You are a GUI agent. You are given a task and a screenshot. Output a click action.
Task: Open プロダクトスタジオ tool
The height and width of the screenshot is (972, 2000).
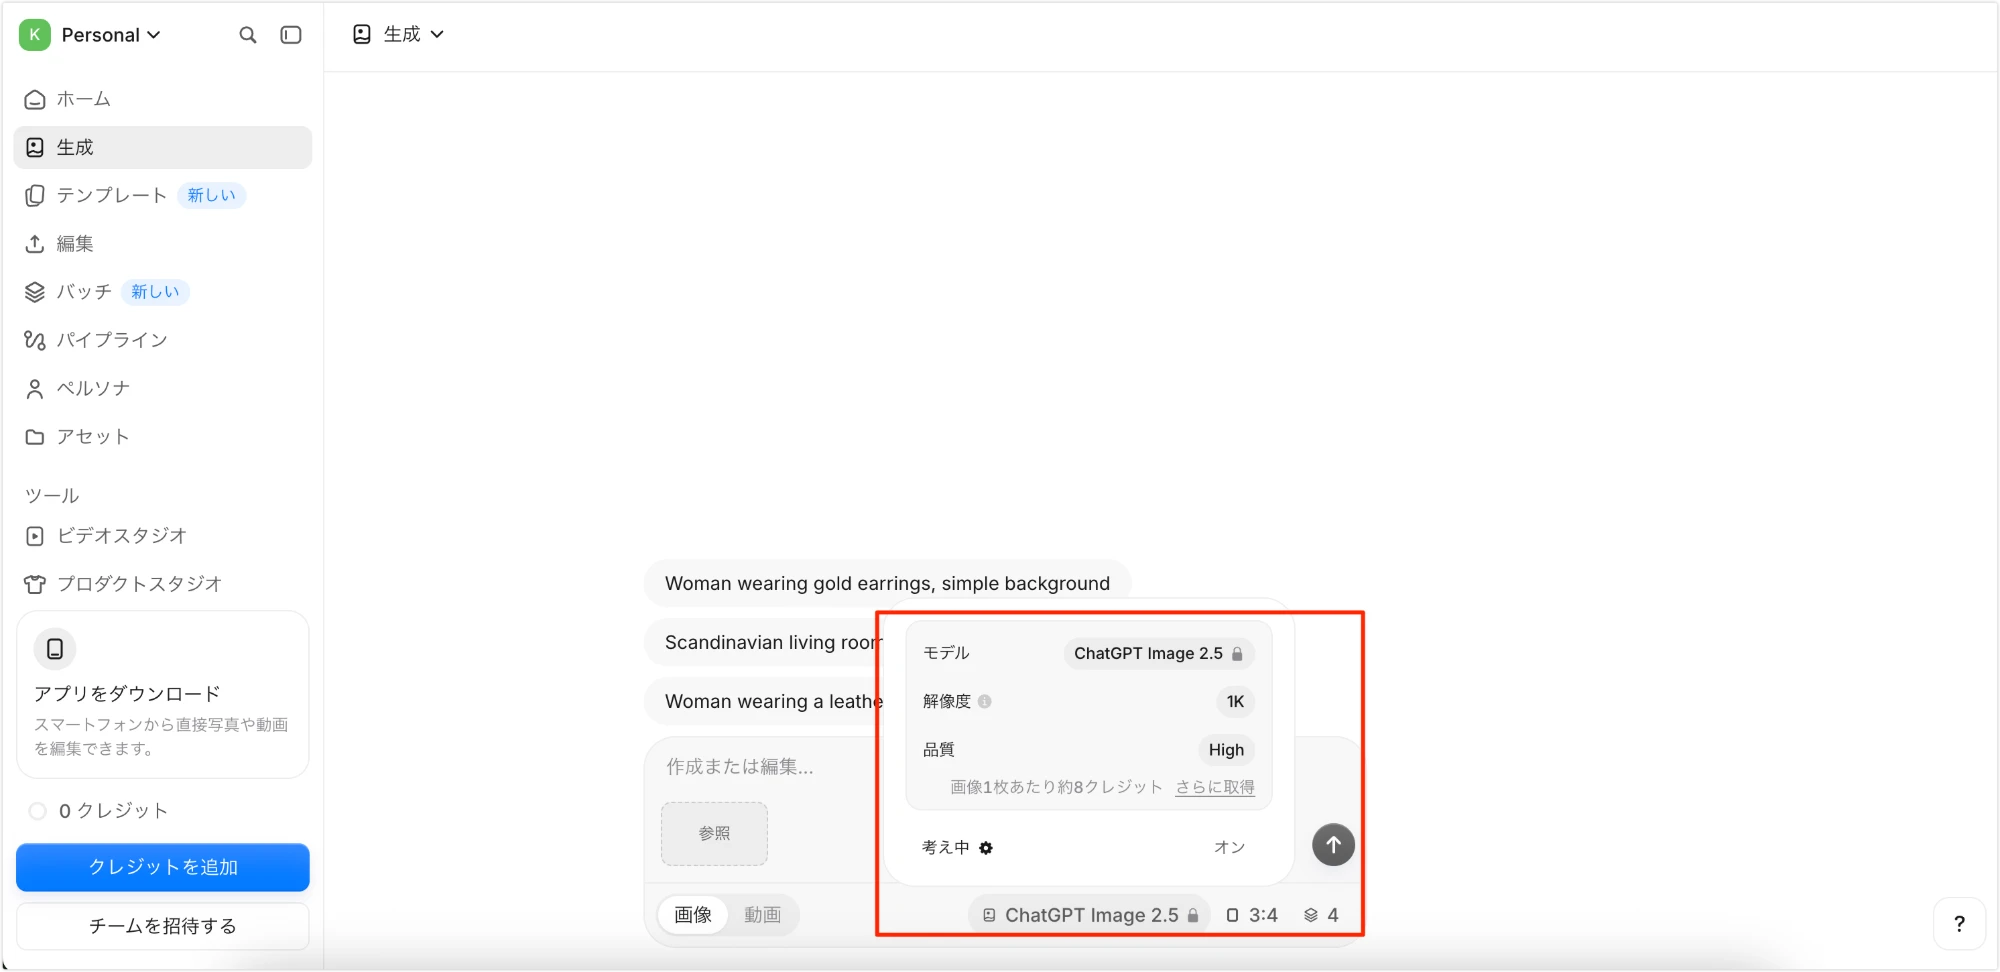[x=163, y=584]
